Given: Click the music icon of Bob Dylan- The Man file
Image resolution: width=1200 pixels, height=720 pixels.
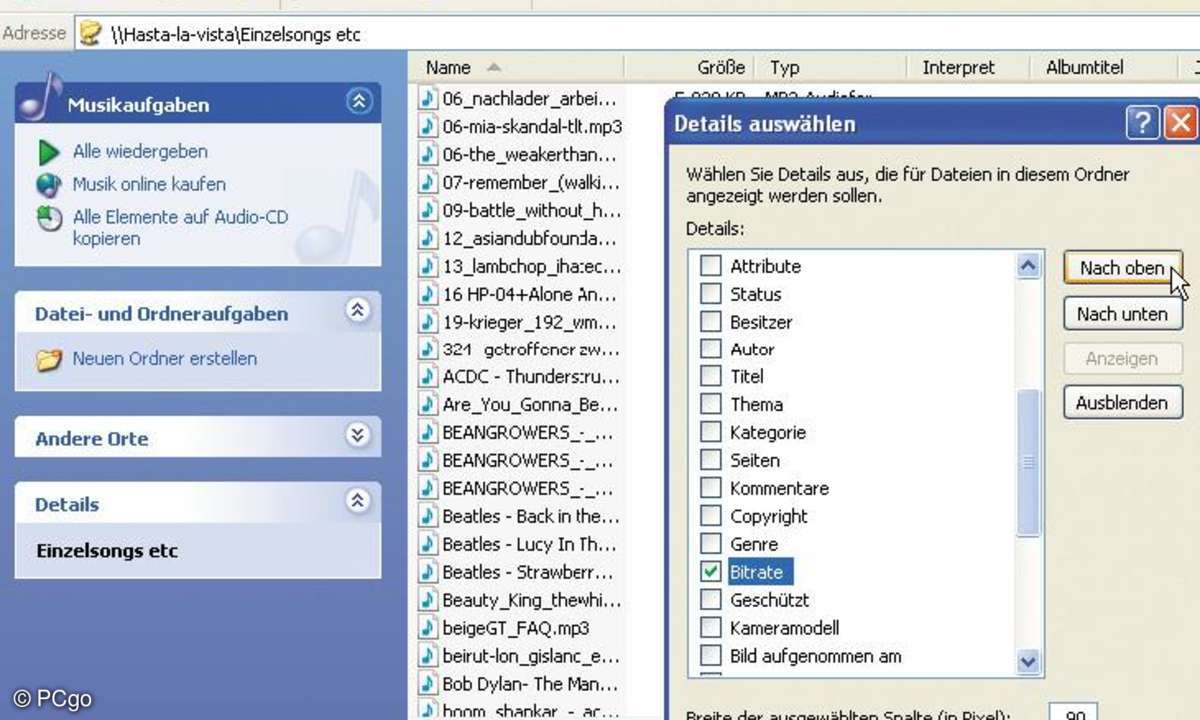Looking at the screenshot, I should pyautogui.click(x=428, y=684).
